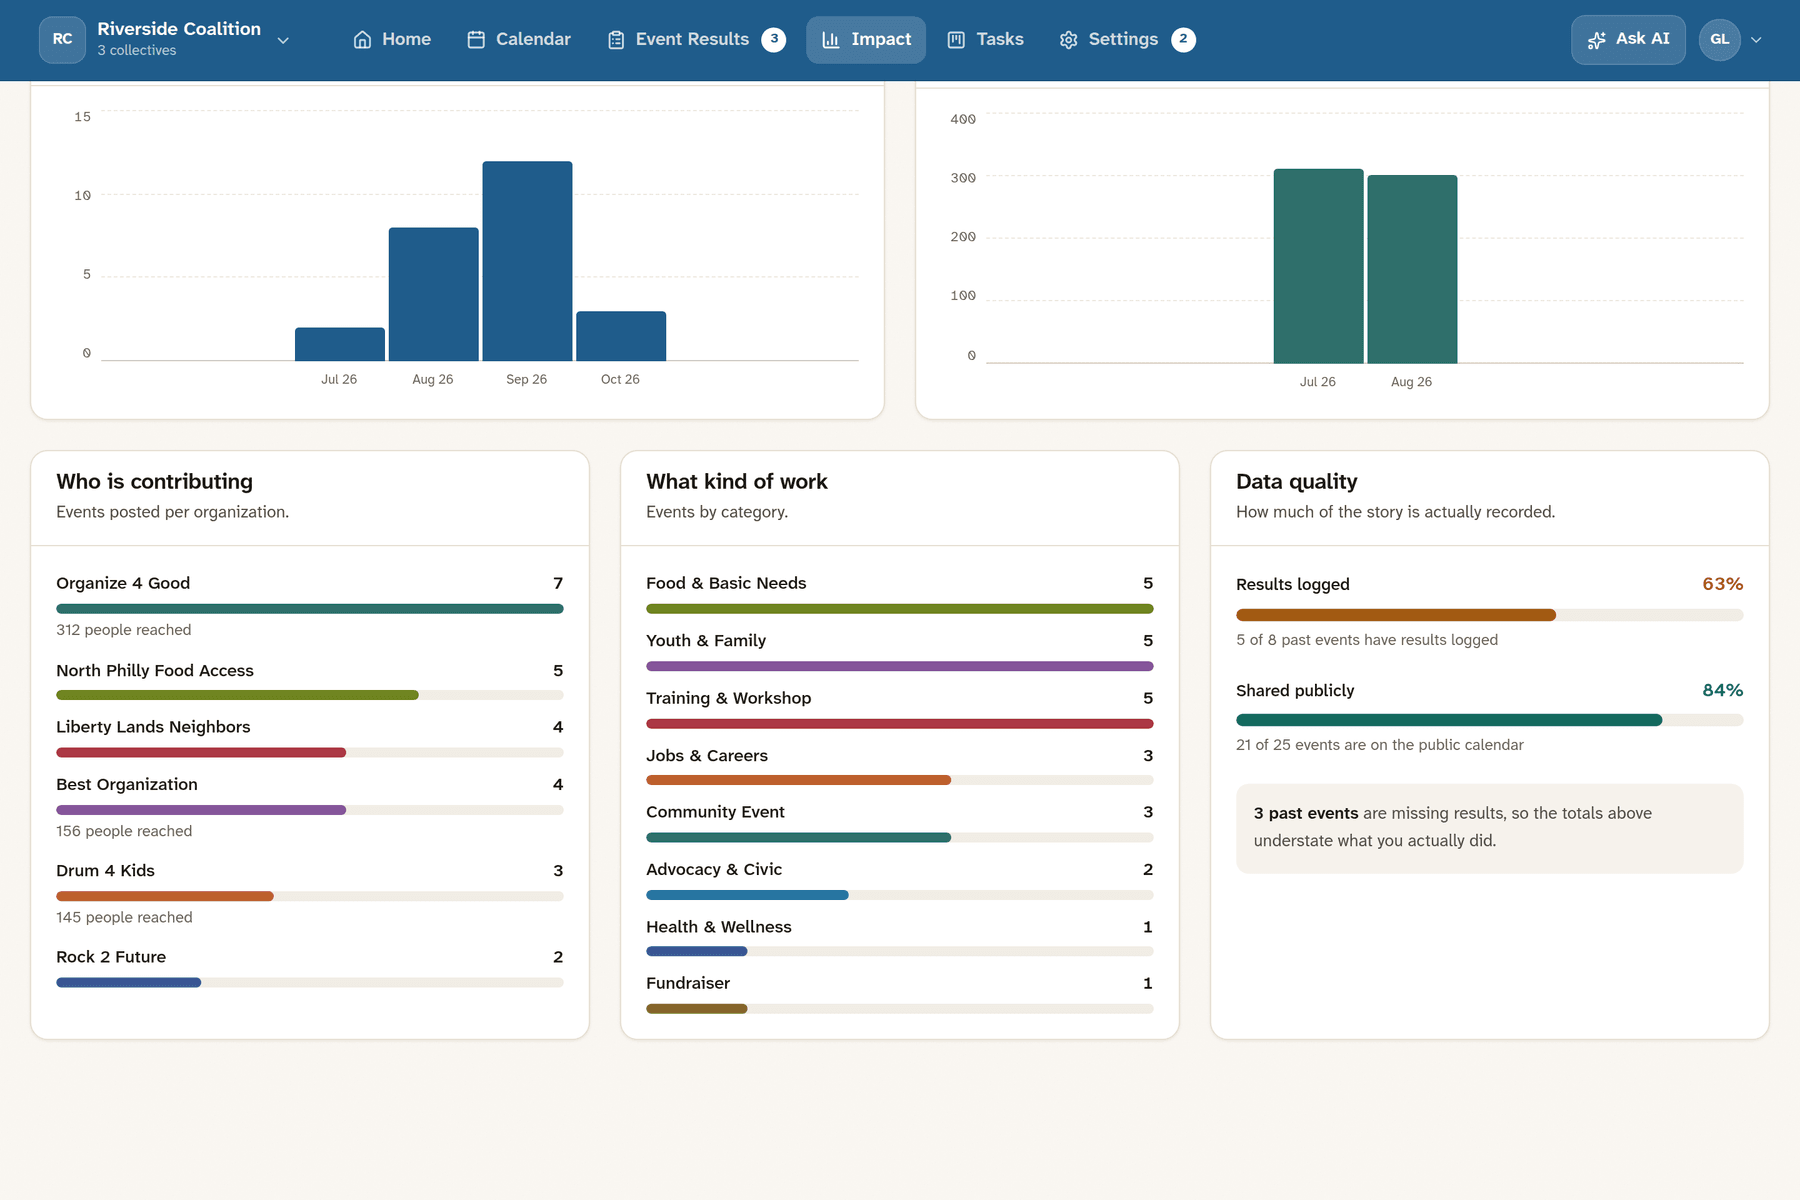Click the Food & Basic Needs category
Viewport: 1800px width, 1200px height.
pyautogui.click(x=726, y=583)
